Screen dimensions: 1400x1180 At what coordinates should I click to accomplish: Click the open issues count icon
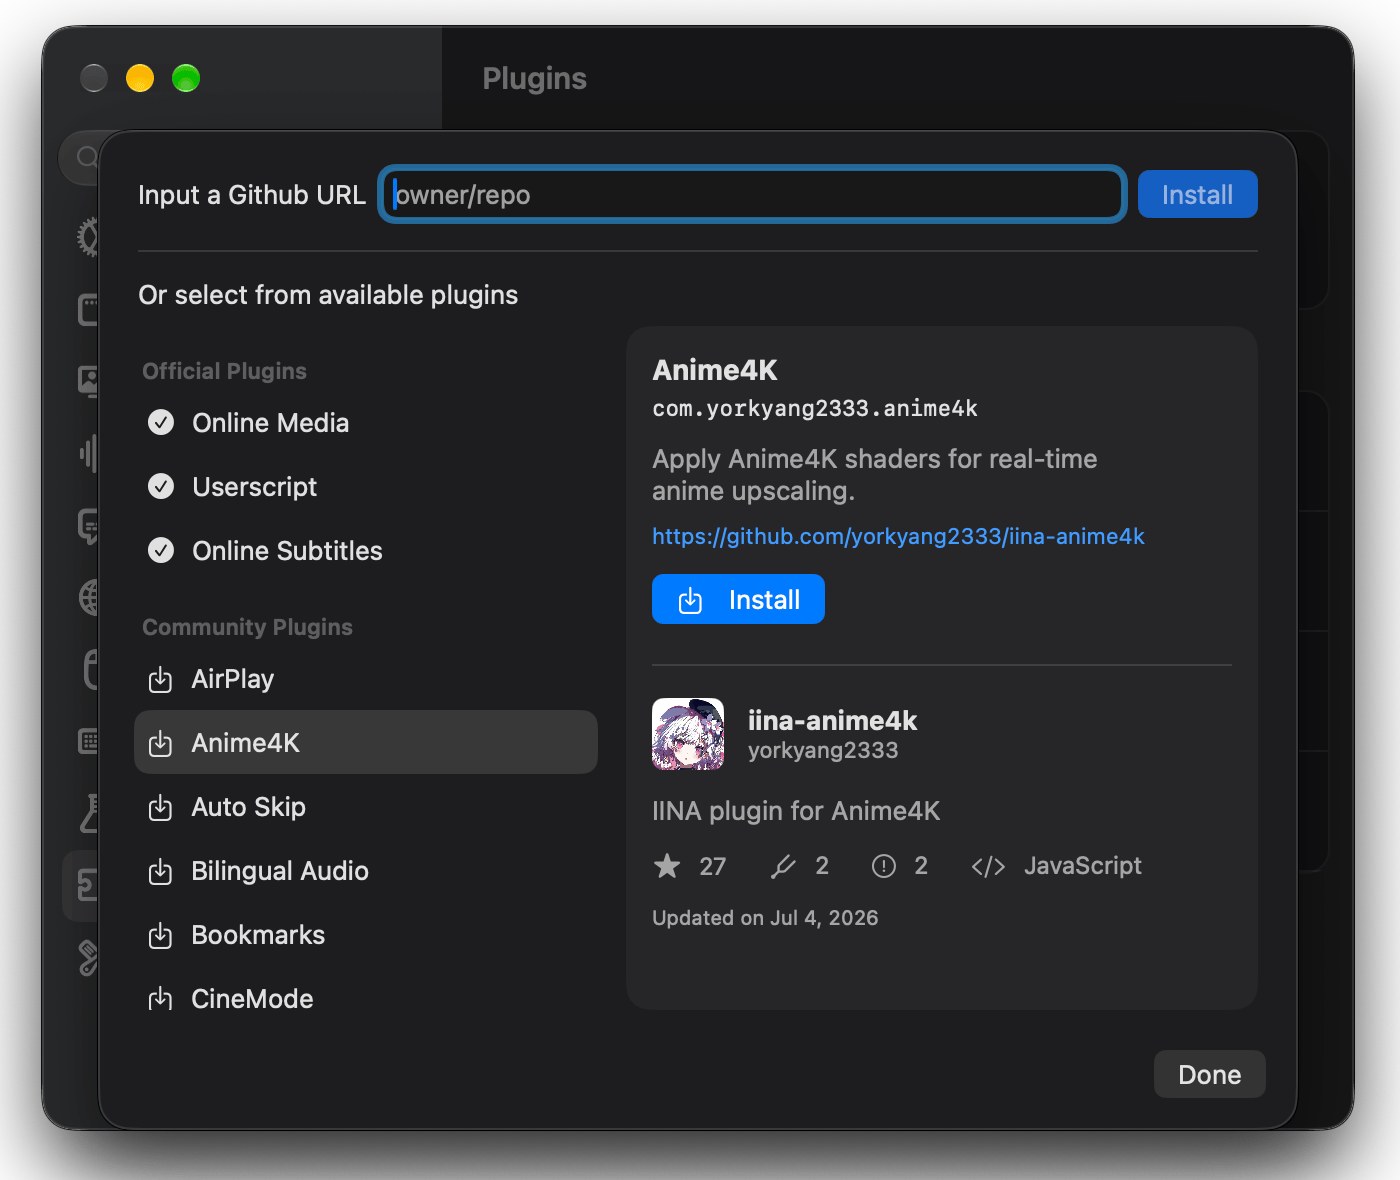(x=884, y=866)
